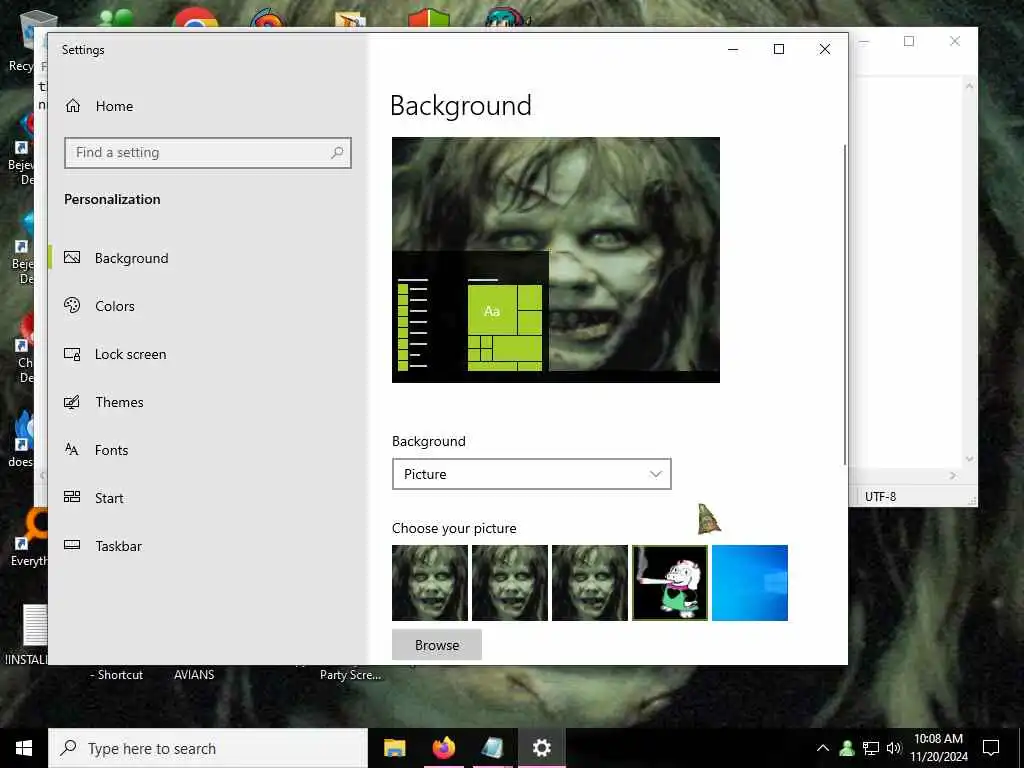Select the smoking goat cartoon picture thumbnail

(669, 583)
